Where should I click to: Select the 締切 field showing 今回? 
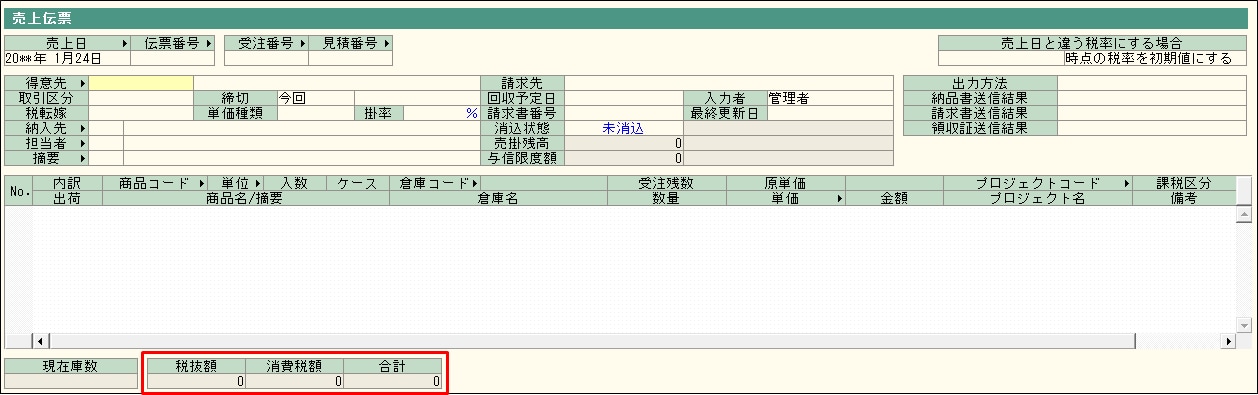tap(315, 98)
